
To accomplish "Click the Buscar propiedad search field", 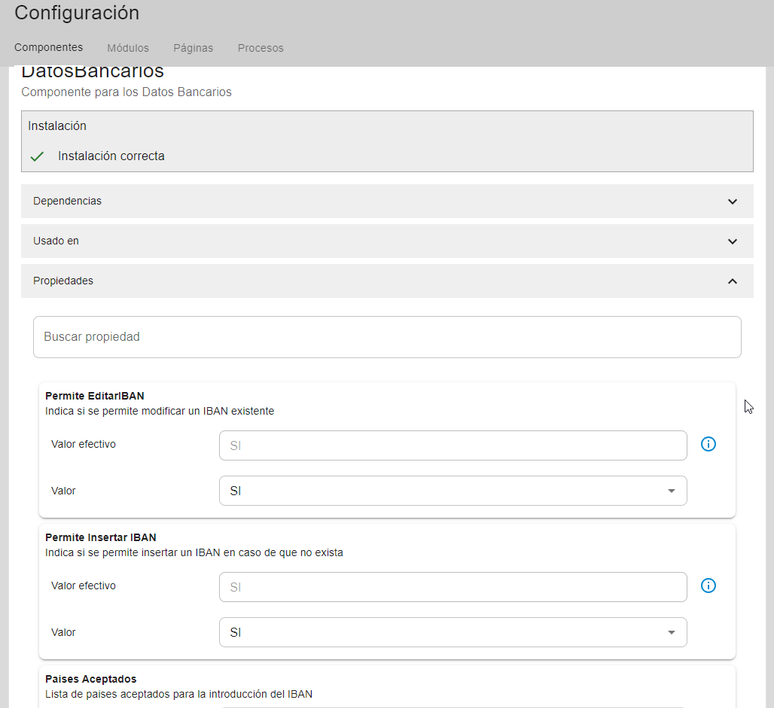I will pyautogui.click(x=387, y=337).
